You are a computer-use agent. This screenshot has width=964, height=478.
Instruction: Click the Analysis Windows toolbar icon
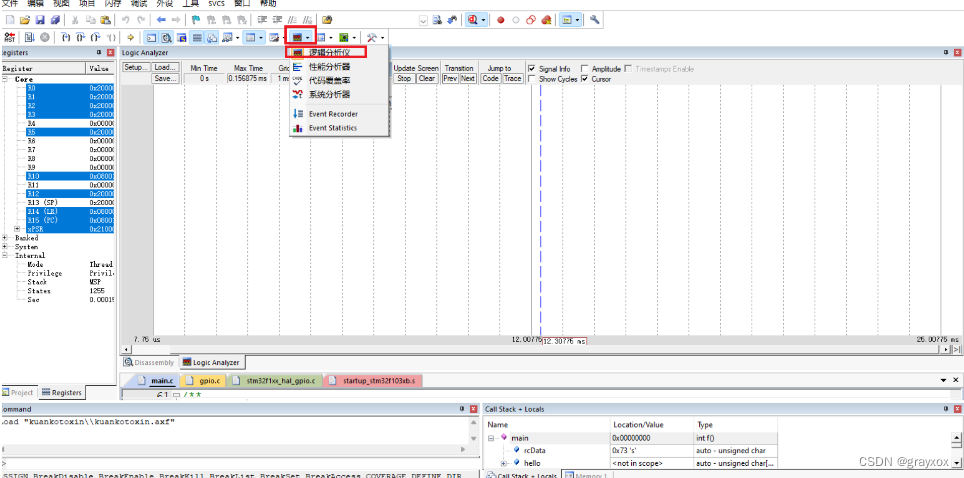click(x=298, y=38)
